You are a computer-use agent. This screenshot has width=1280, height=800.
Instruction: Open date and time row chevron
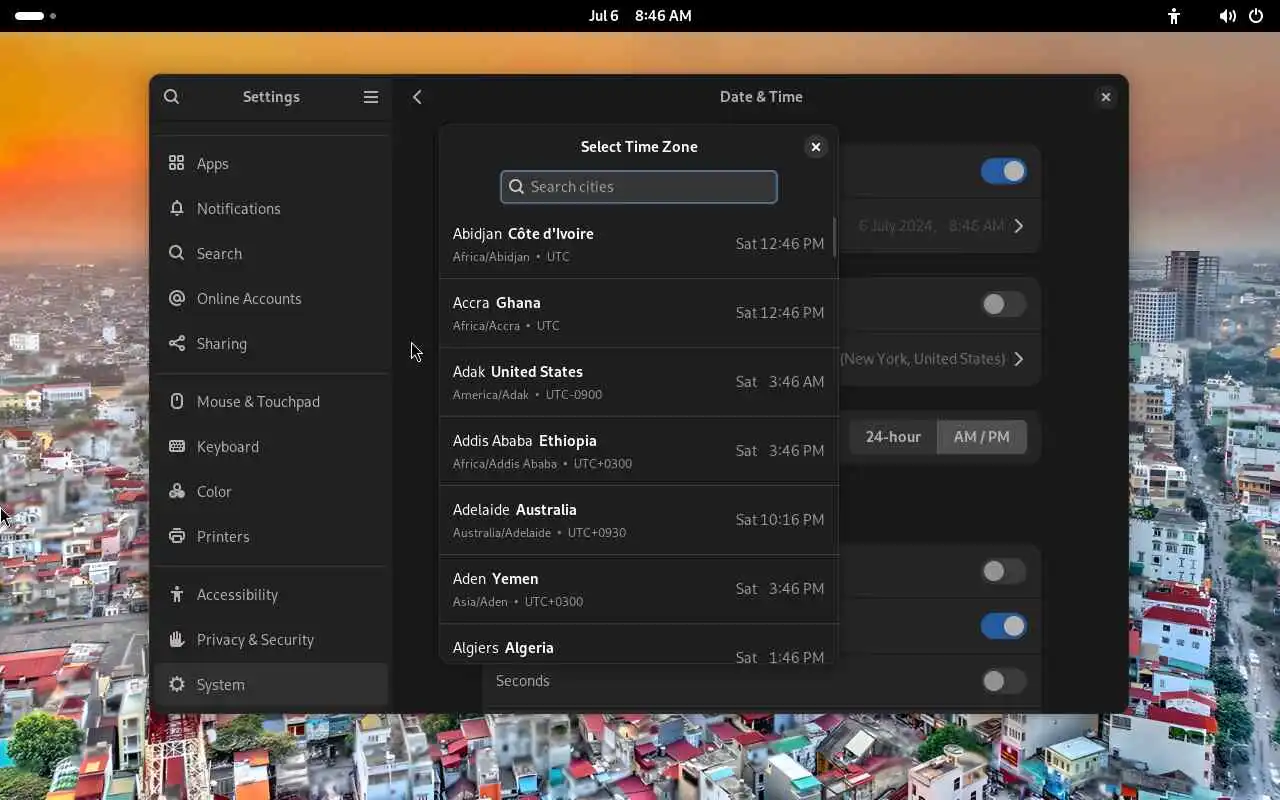click(x=1019, y=226)
